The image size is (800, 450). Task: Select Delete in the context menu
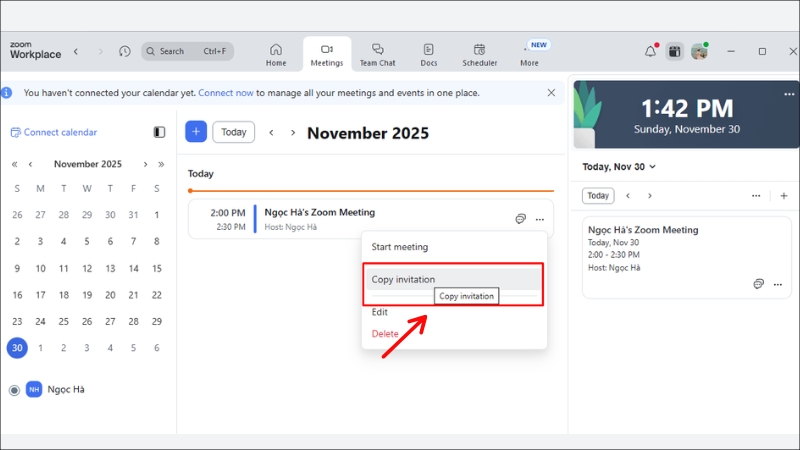[x=385, y=334]
